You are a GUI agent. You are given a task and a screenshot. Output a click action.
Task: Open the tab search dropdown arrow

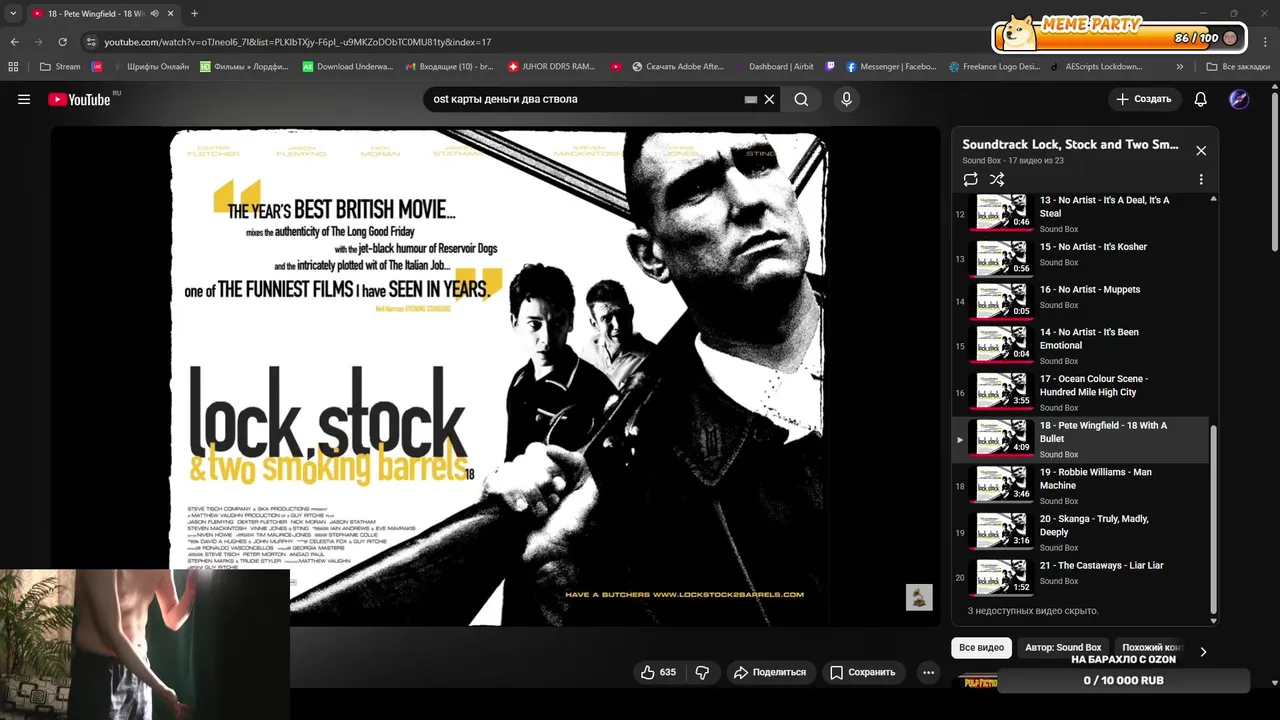pos(13,14)
